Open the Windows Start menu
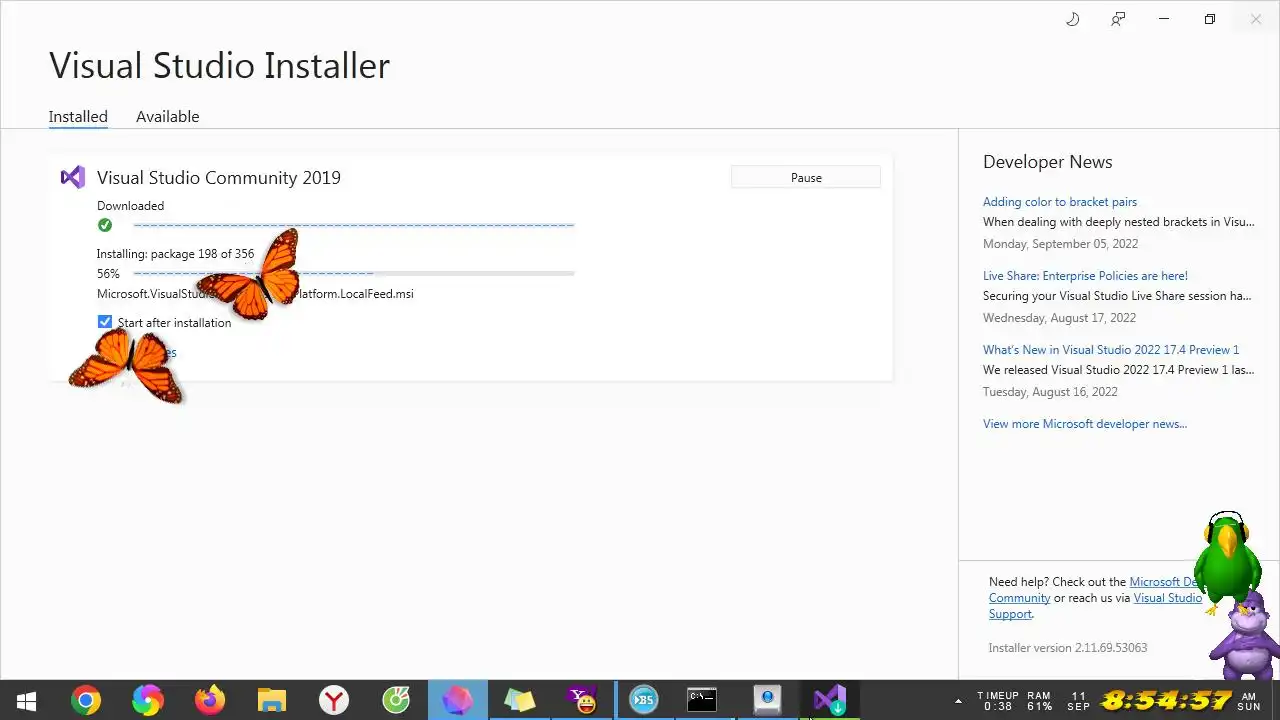Screen dimensions: 1280x720 [26, 700]
